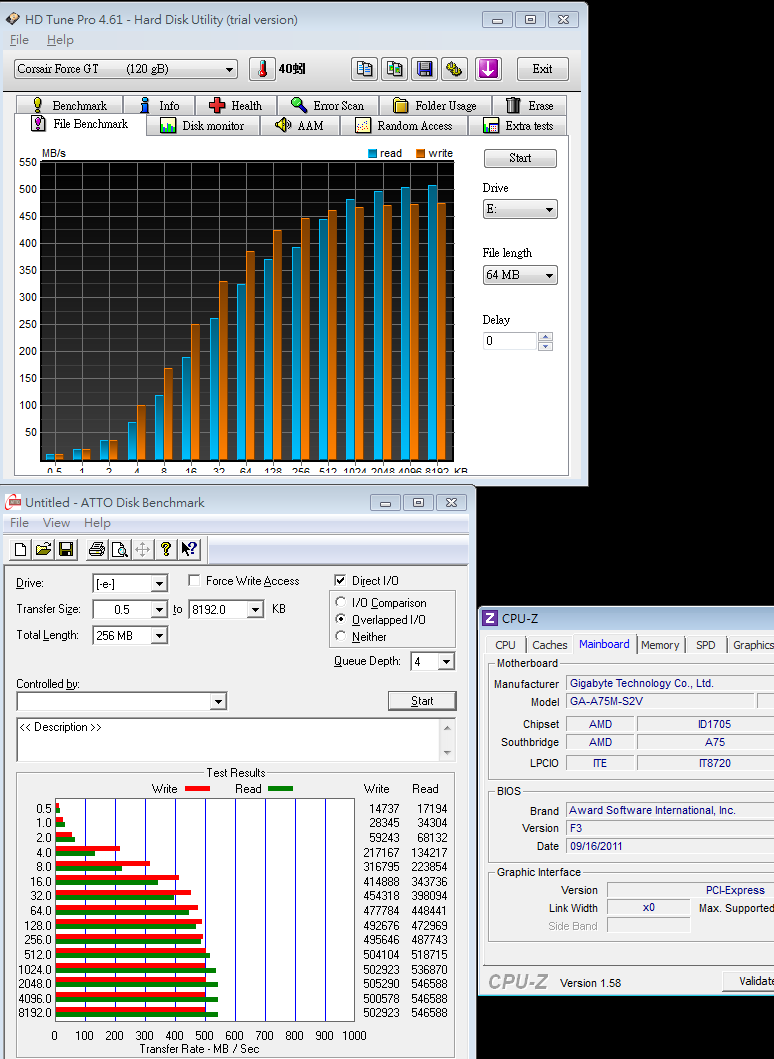Click the Description box scroll-down arrow
The width and height of the screenshot is (774, 1059).
447,752
